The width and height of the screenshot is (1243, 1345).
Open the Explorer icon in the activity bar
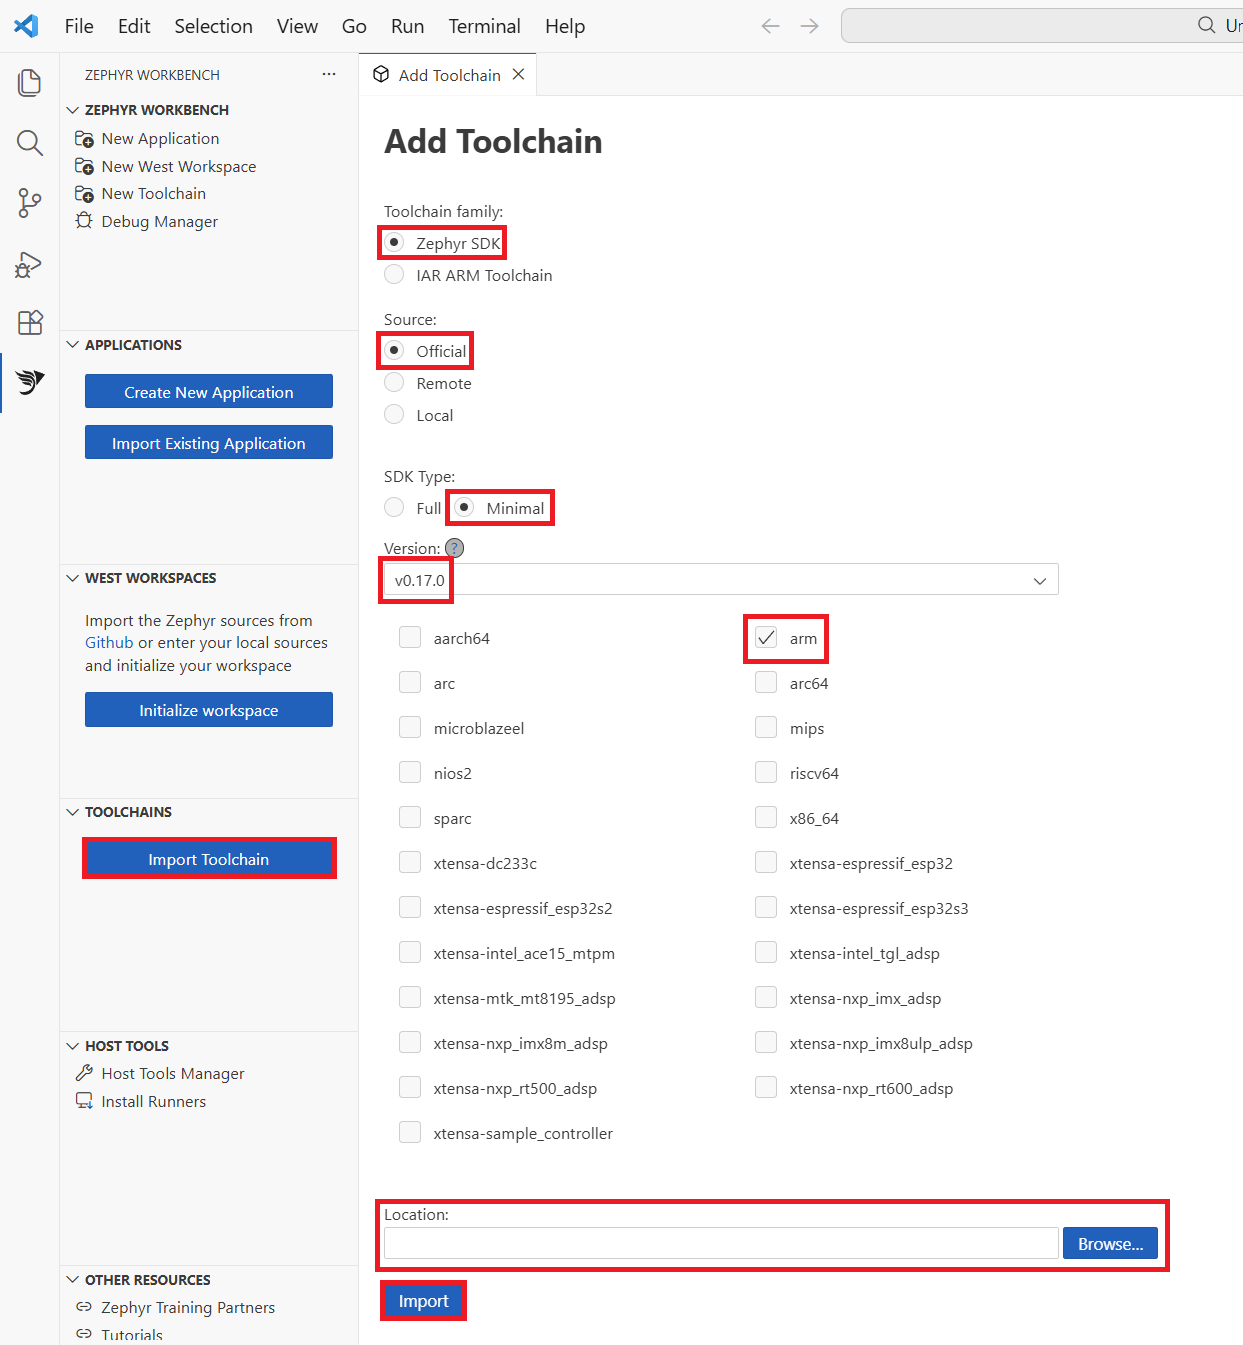(29, 83)
